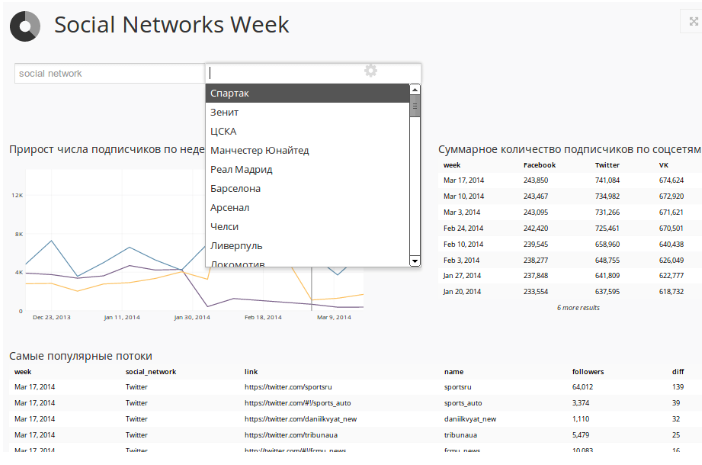This screenshot has height=465, width=702.
Task: Select Зенит from the dropdown list
Action: [307, 112]
